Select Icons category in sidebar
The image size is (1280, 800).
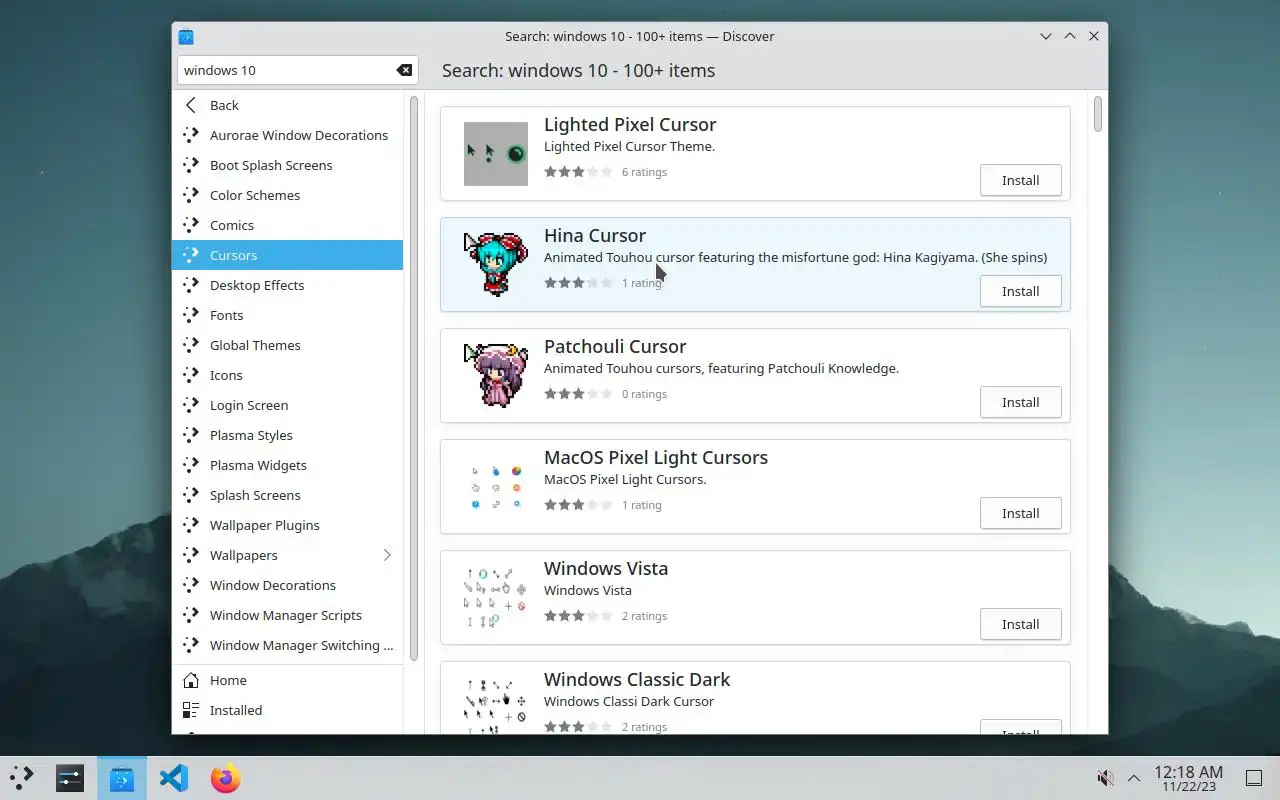287,375
